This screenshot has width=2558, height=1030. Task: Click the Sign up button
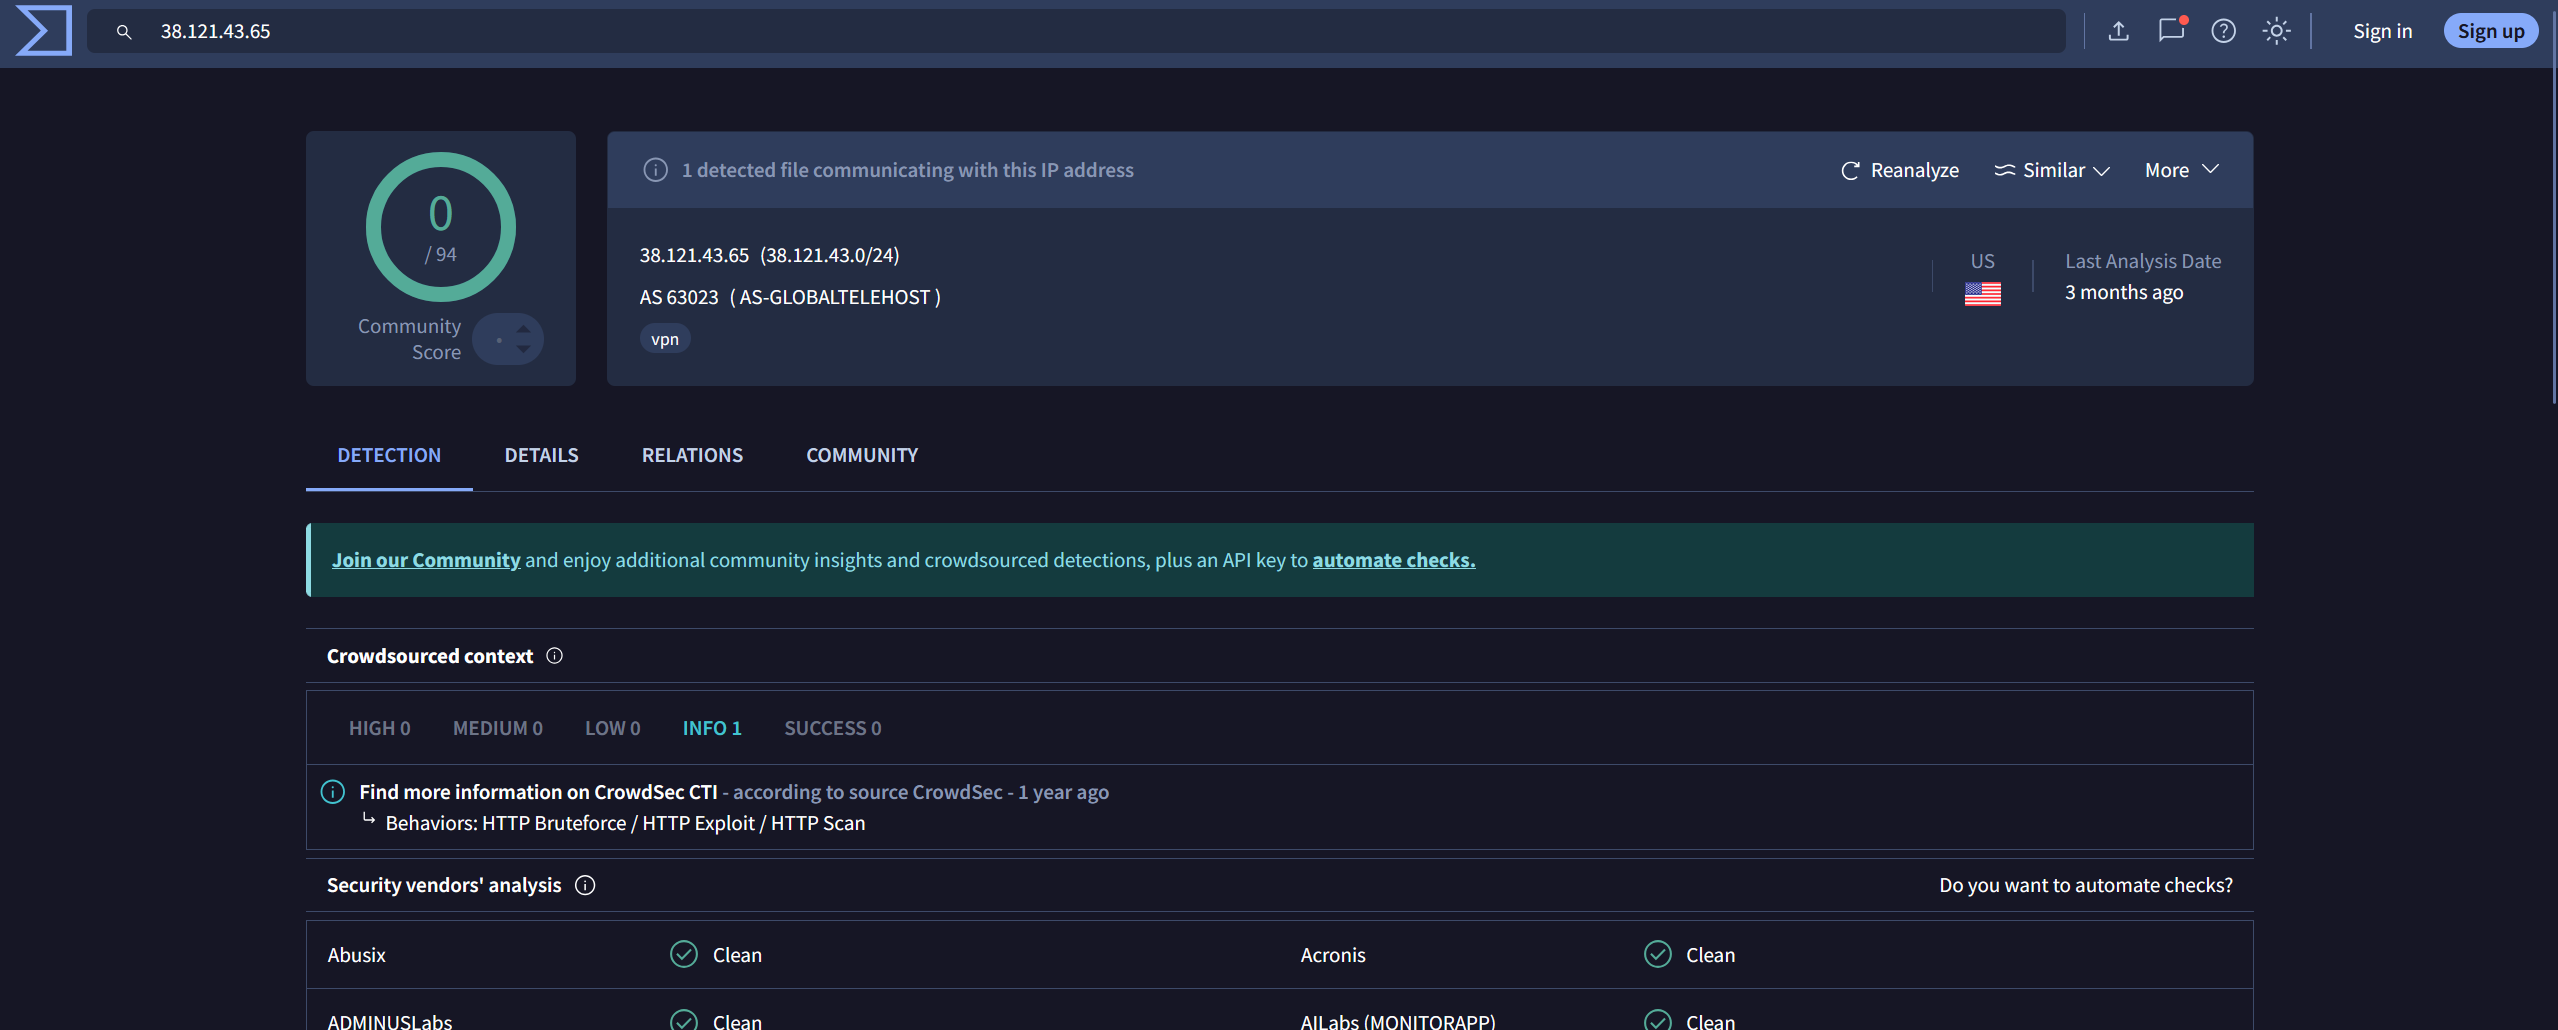click(2490, 30)
